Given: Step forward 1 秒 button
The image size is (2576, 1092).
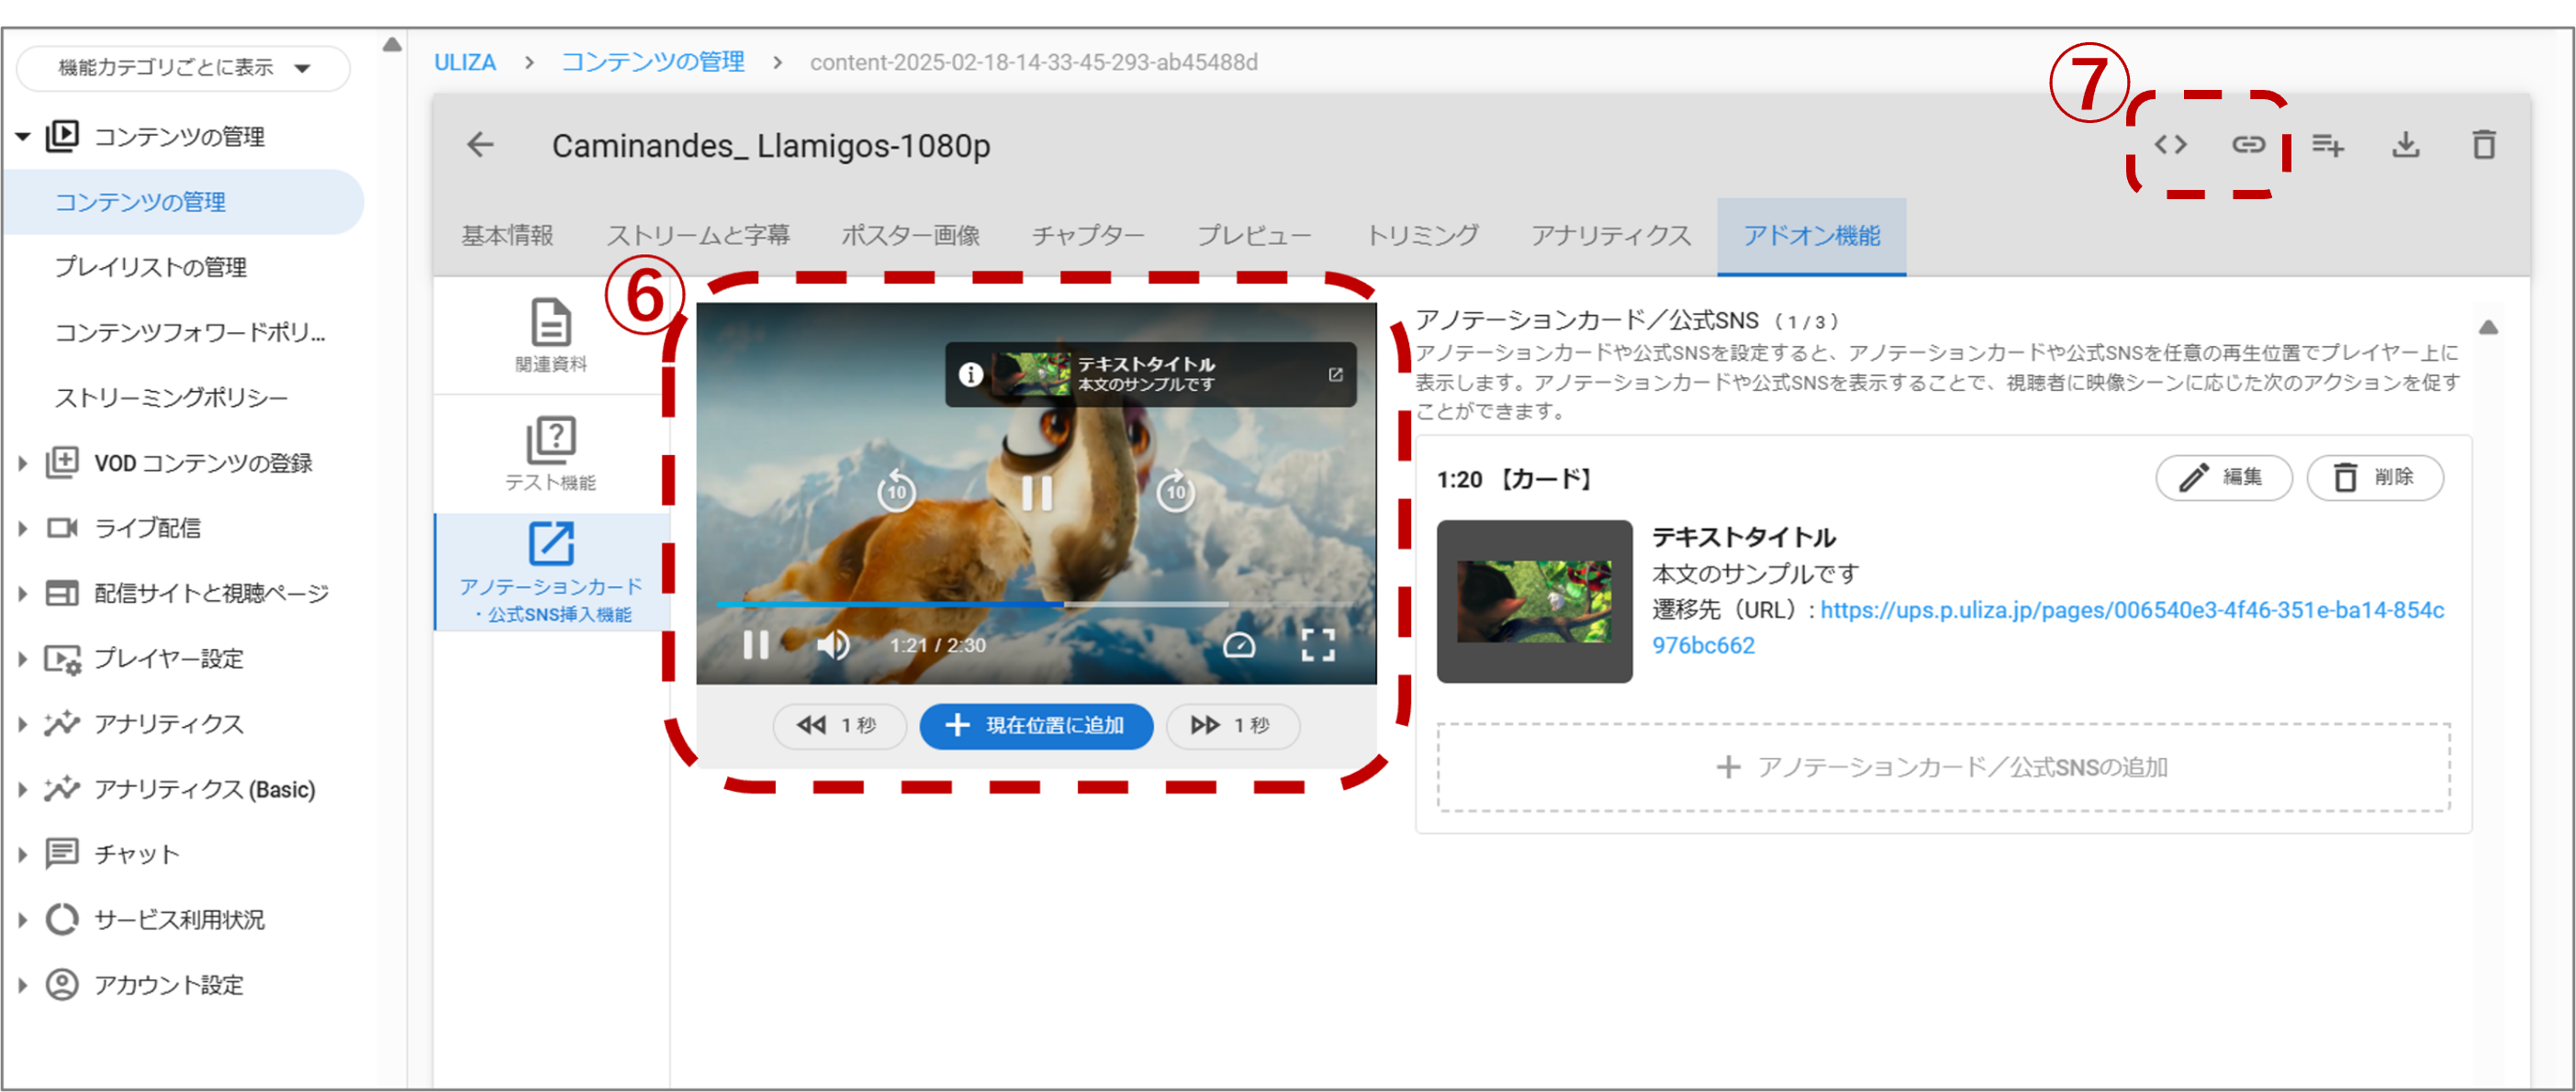Looking at the screenshot, I should click(x=1232, y=726).
